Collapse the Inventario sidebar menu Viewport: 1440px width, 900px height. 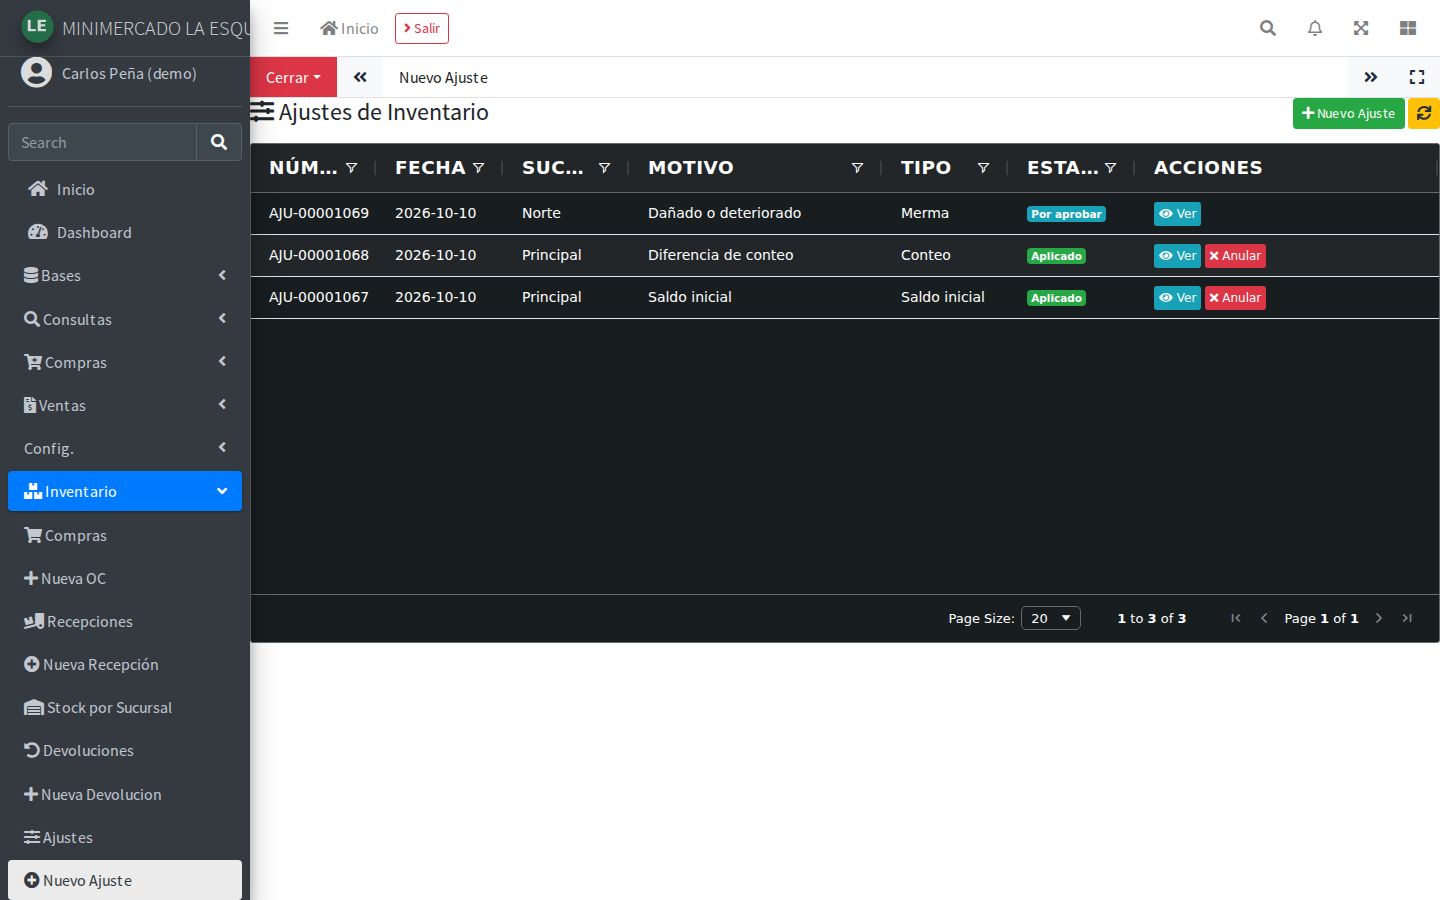pyautogui.click(x=125, y=491)
